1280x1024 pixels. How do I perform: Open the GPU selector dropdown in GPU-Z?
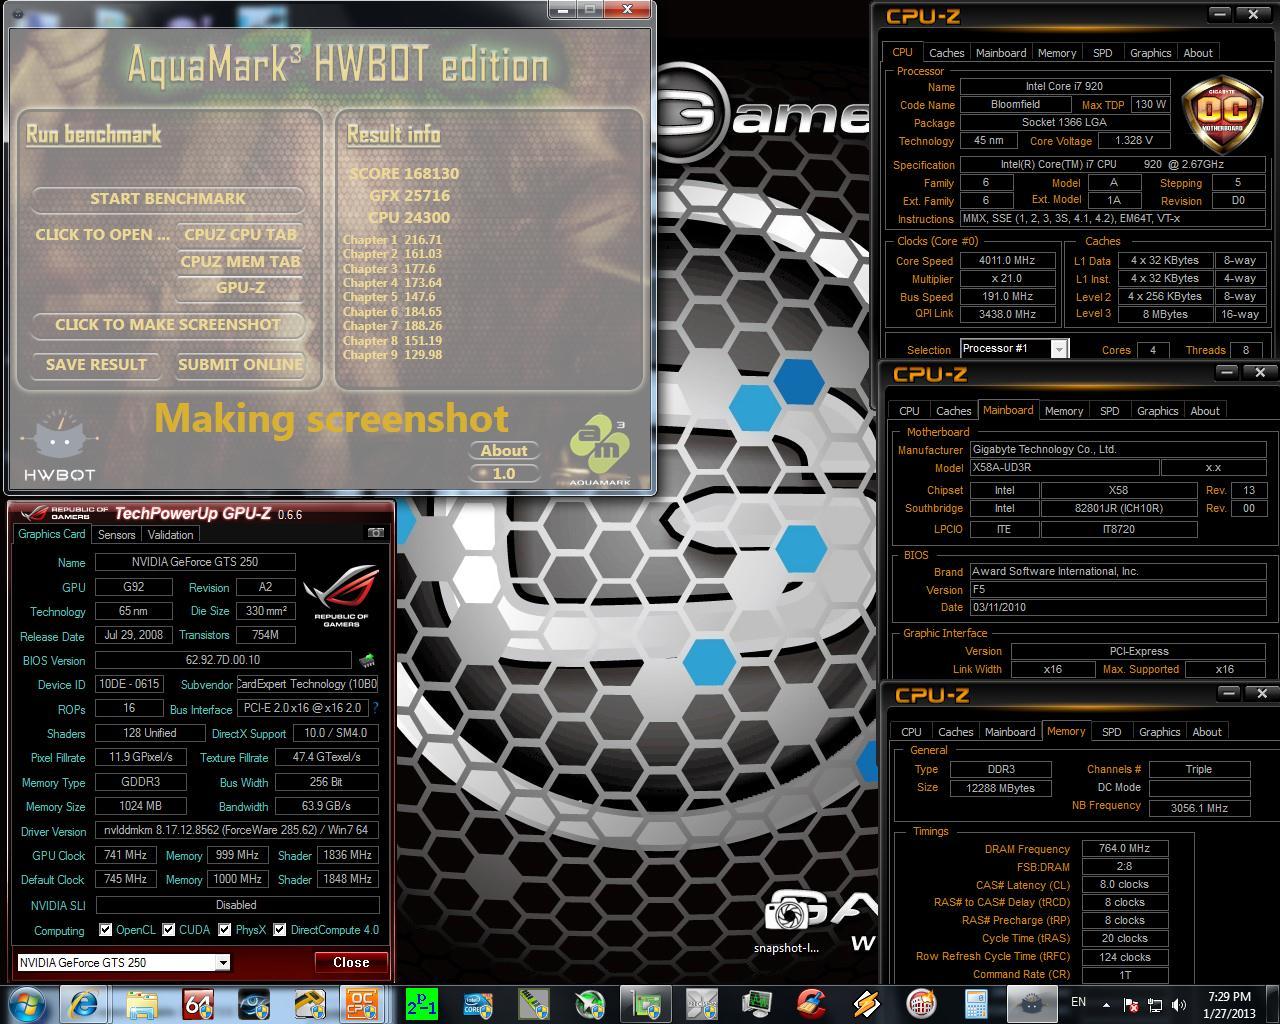[223, 963]
